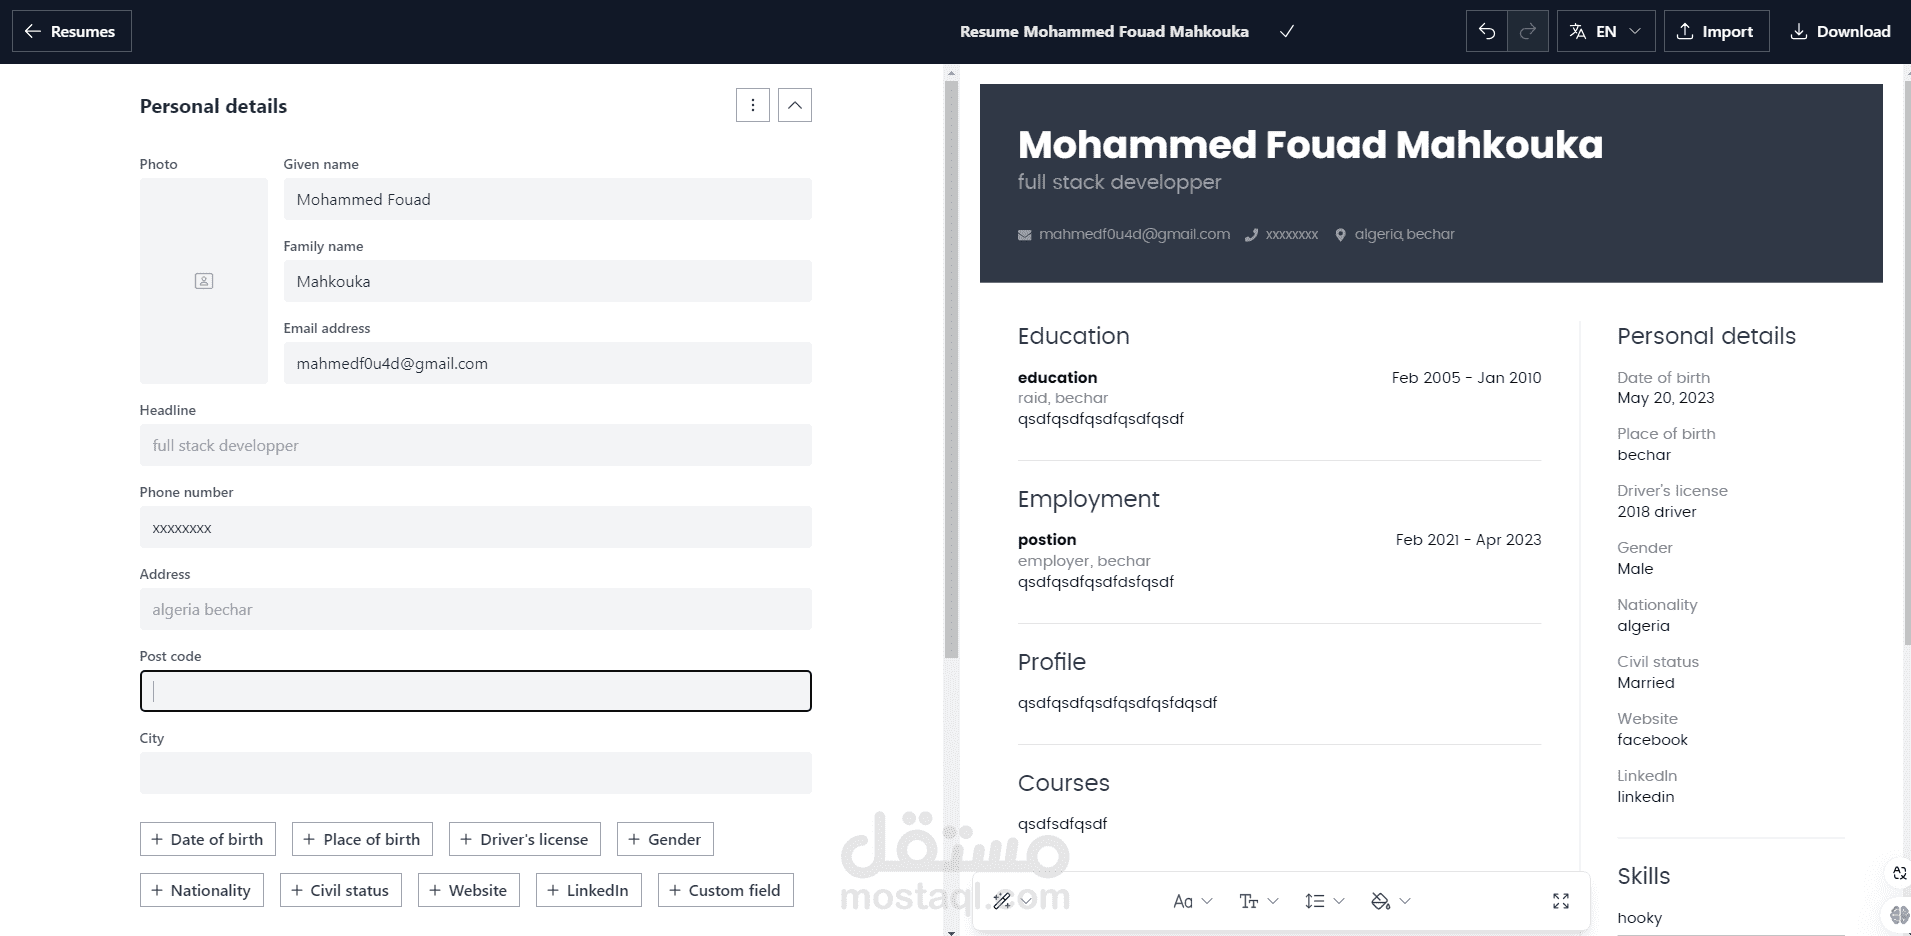Add the LinkedIn field
This screenshot has width=1911, height=936.
pos(588,890)
